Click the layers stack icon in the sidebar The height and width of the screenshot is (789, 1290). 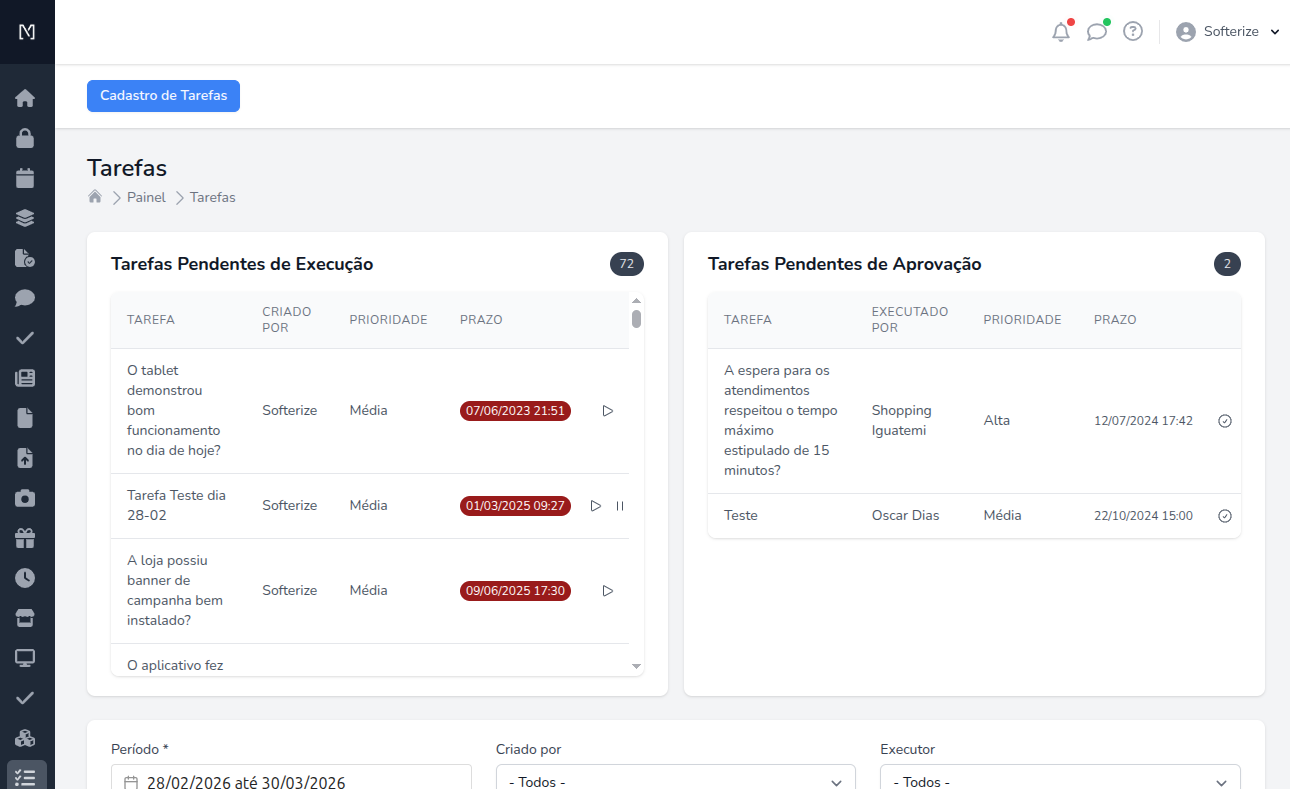pos(27,217)
